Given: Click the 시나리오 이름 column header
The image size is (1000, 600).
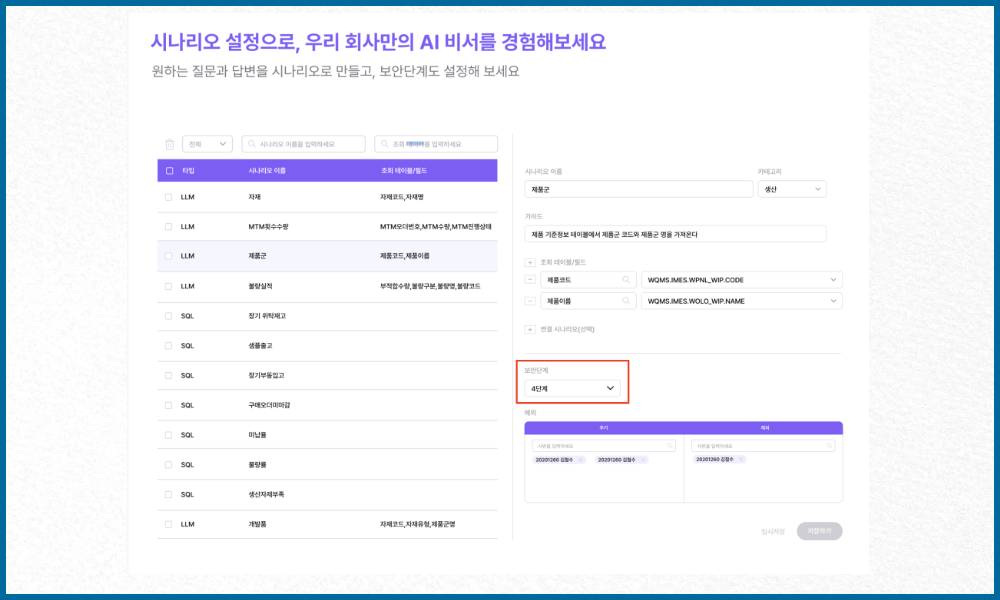Looking at the screenshot, I should (267, 171).
